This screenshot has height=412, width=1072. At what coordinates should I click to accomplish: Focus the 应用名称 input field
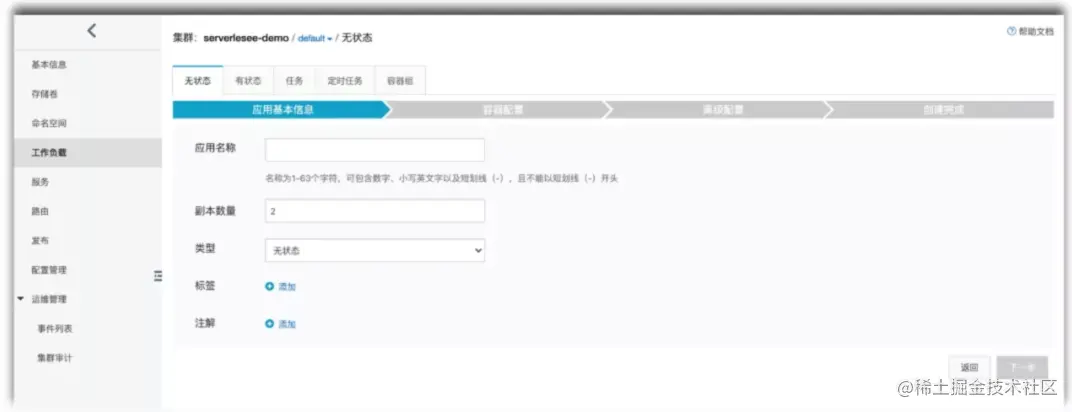click(375, 150)
